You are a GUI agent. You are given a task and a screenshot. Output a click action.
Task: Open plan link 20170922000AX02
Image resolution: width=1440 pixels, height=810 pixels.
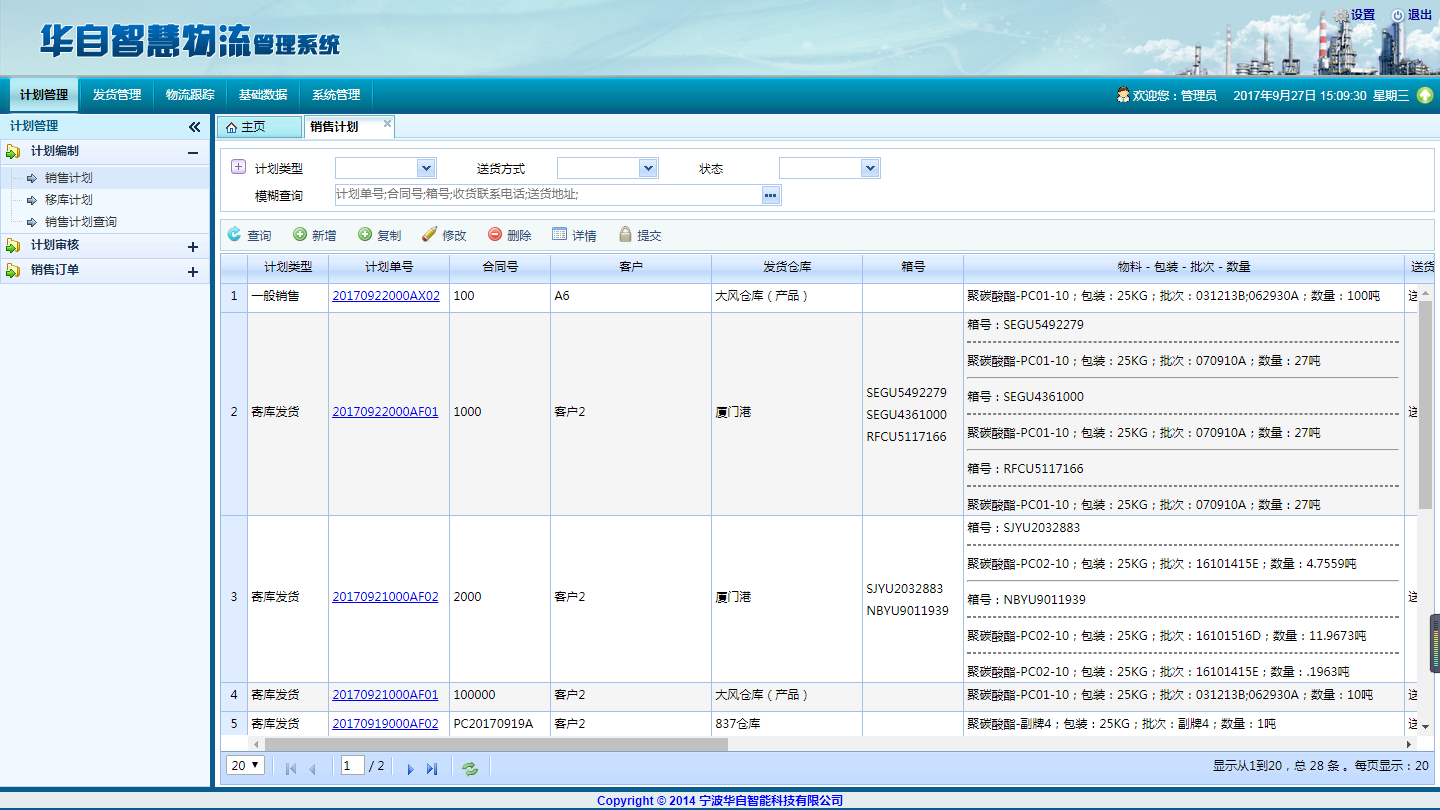click(x=386, y=296)
